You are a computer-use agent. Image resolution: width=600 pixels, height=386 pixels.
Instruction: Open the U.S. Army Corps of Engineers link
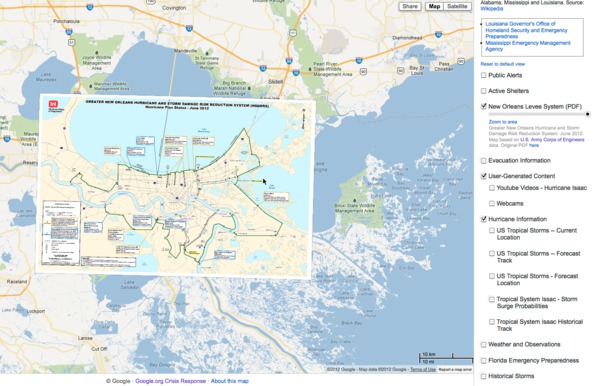552,140
